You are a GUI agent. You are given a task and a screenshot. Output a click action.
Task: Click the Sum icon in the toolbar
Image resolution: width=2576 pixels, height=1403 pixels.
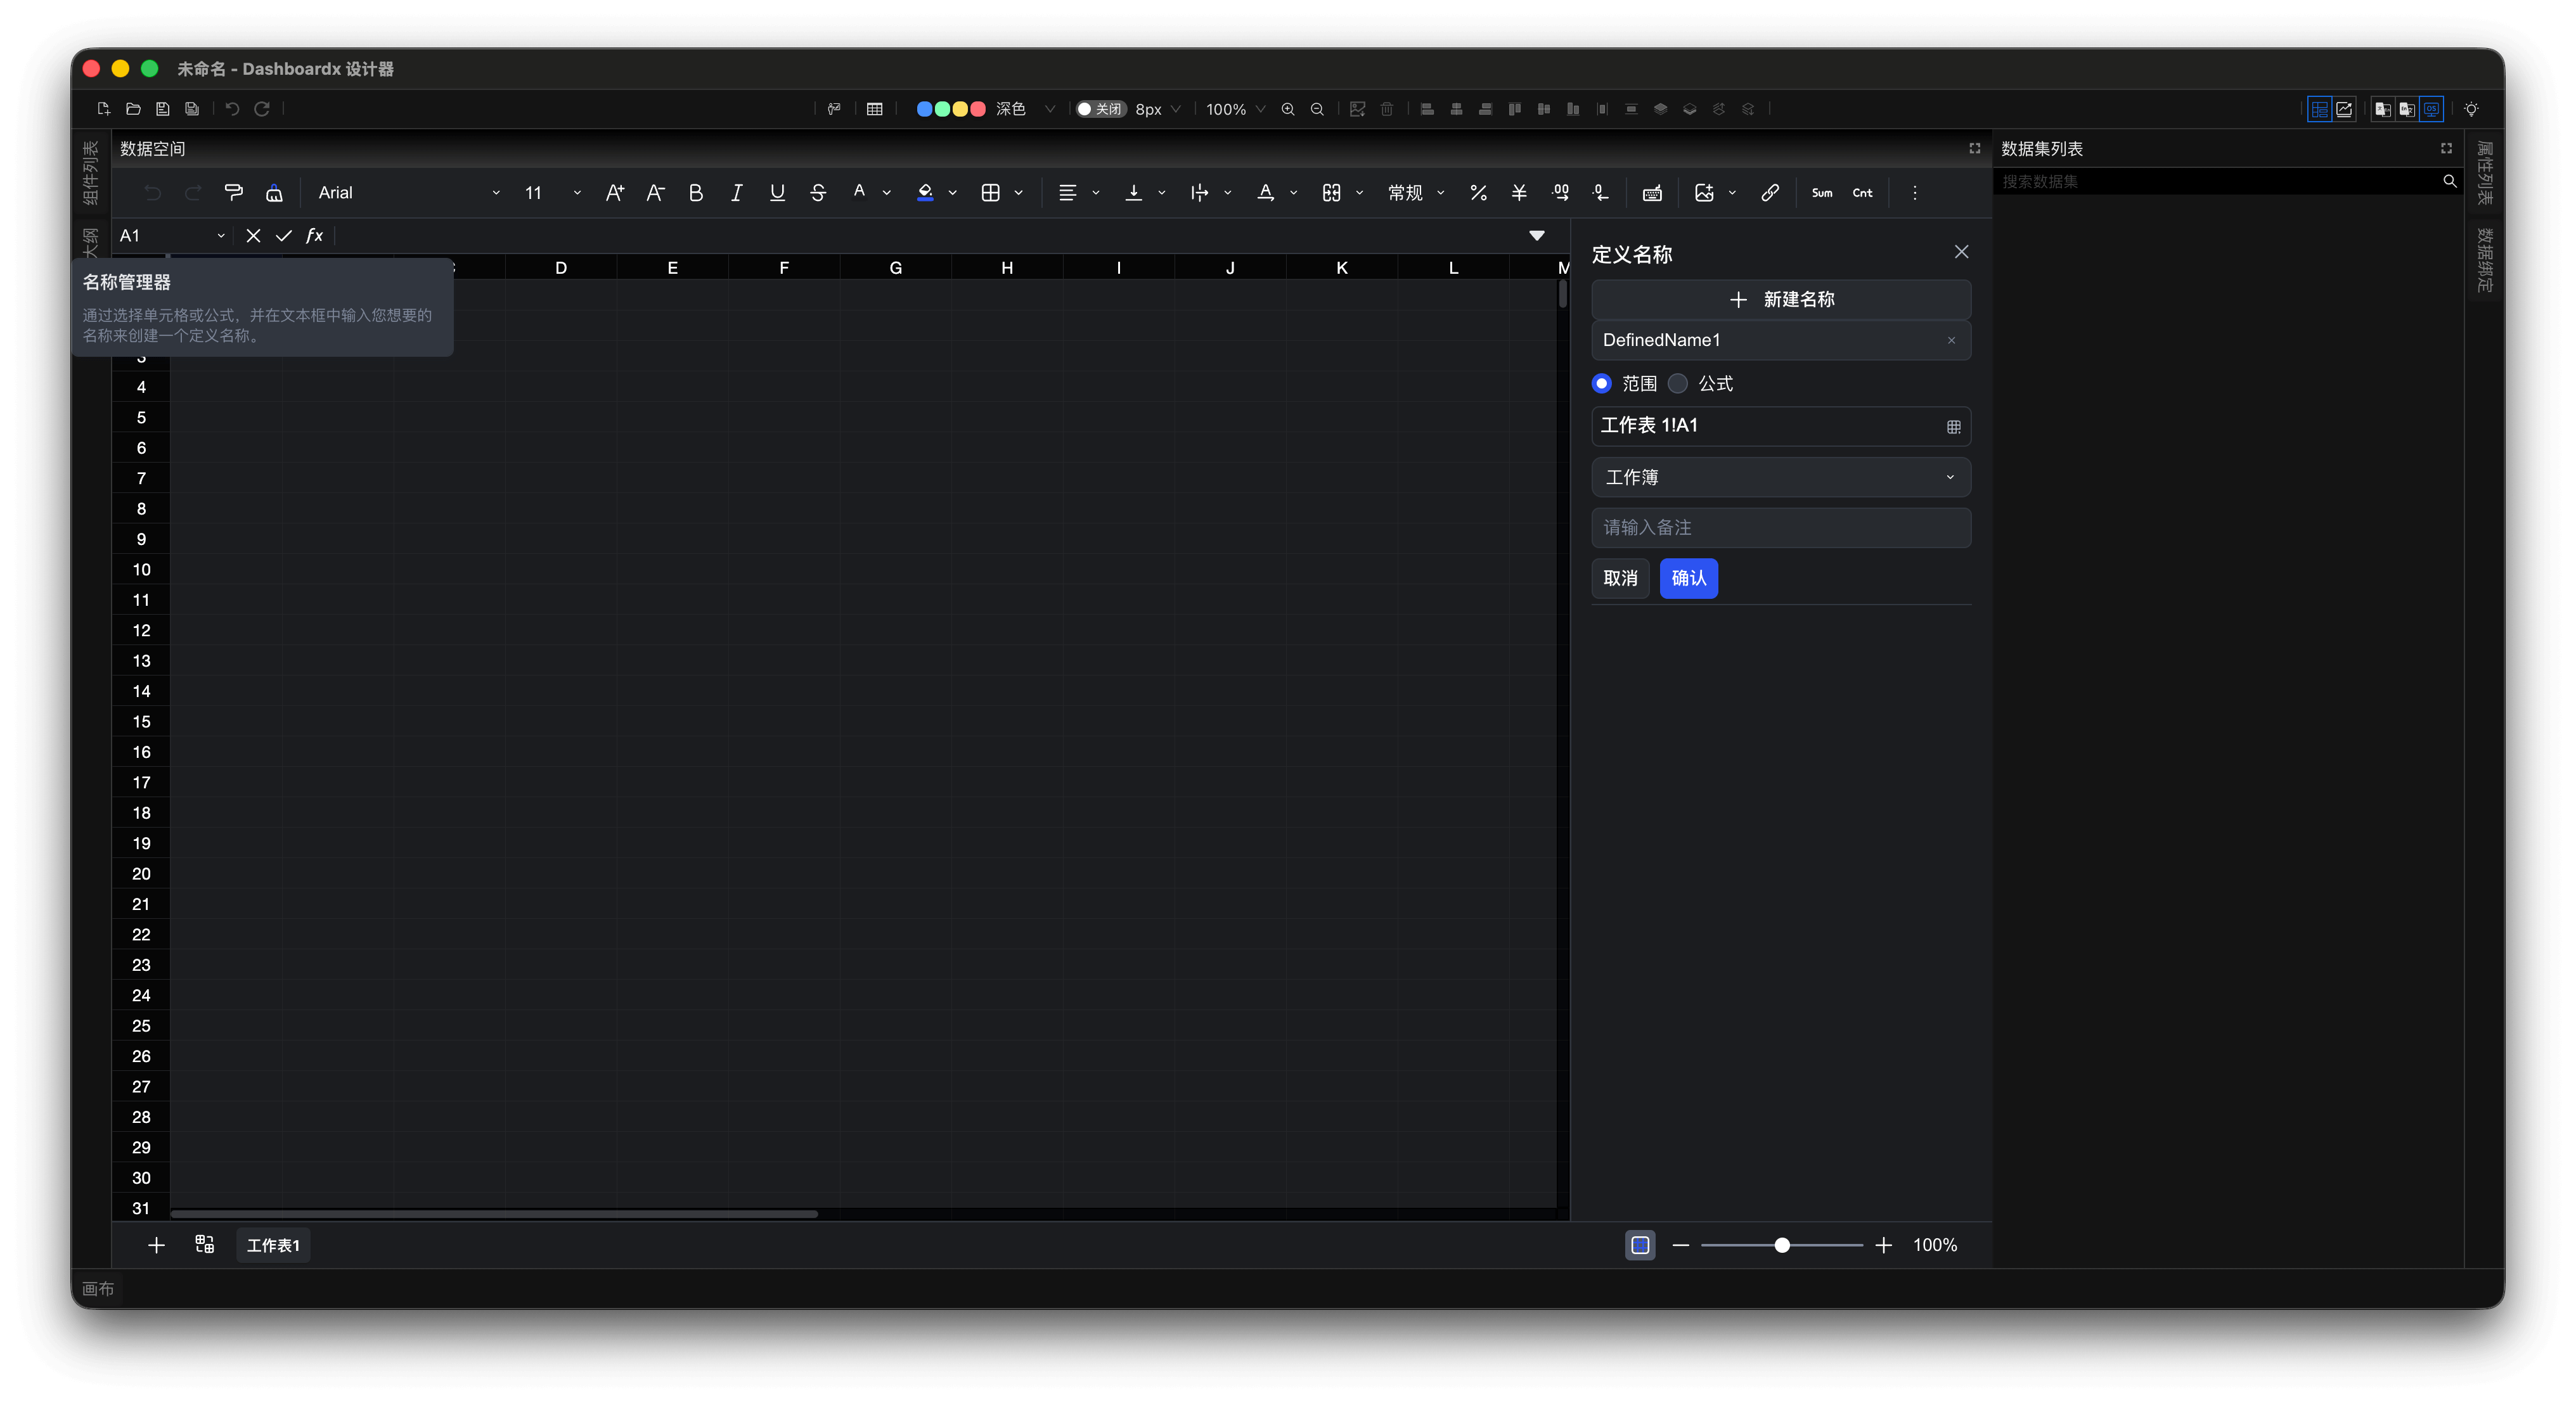(1821, 192)
